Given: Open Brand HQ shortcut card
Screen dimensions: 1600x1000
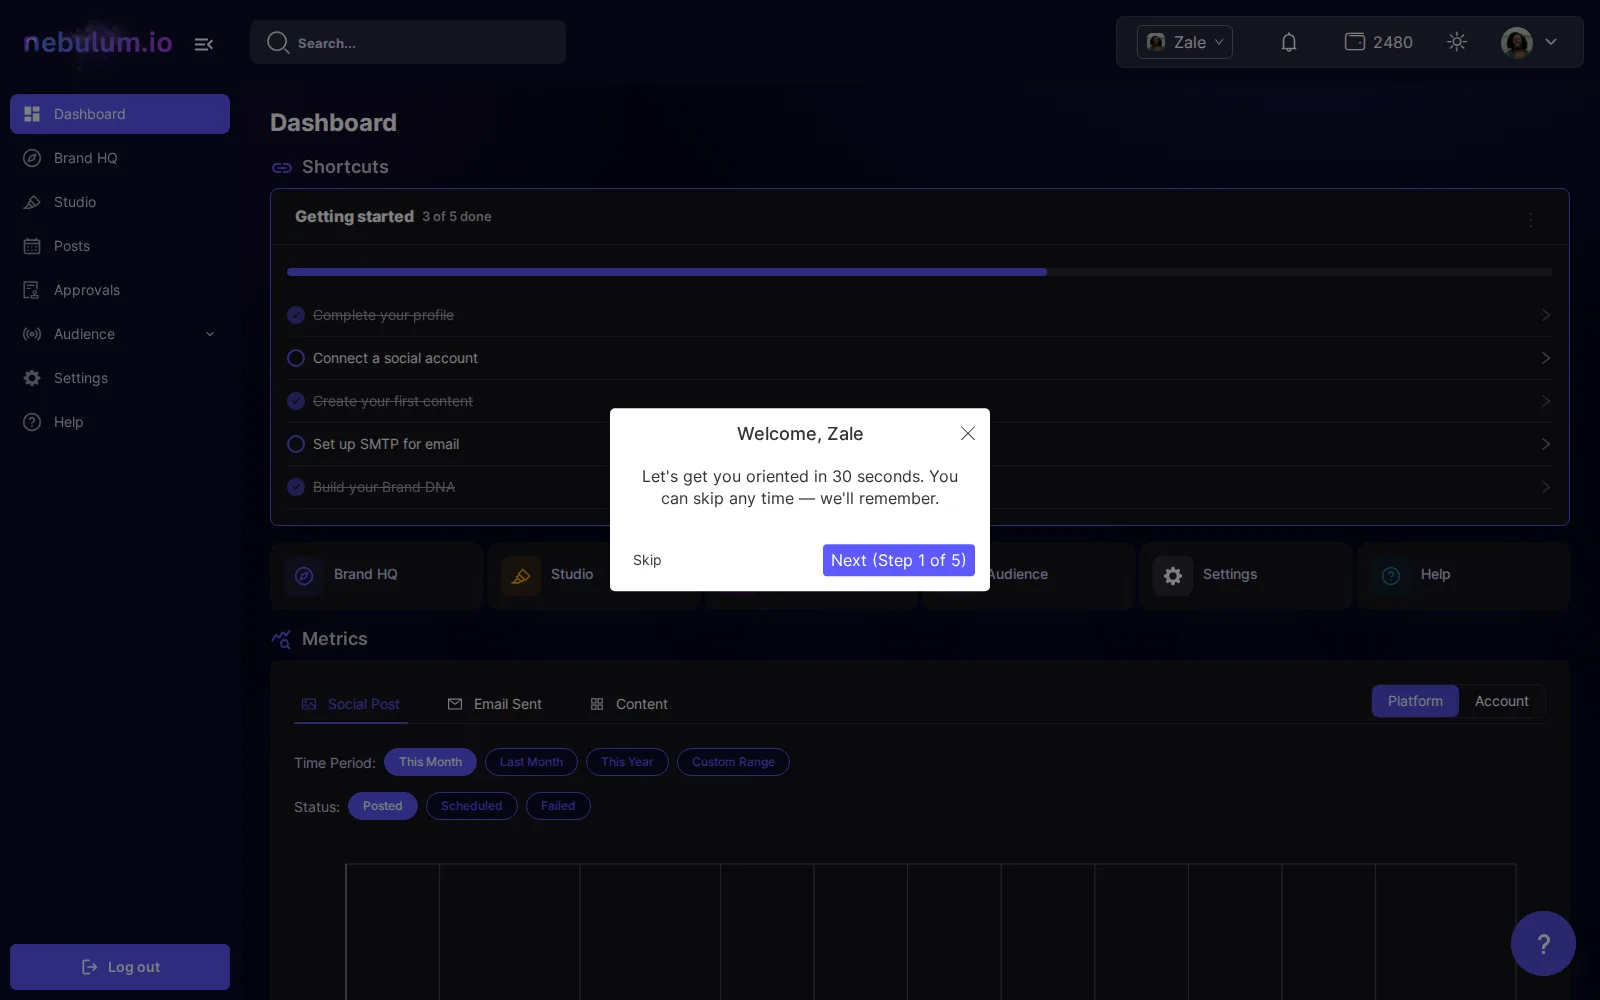Looking at the screenshot, I should [377, 576].
